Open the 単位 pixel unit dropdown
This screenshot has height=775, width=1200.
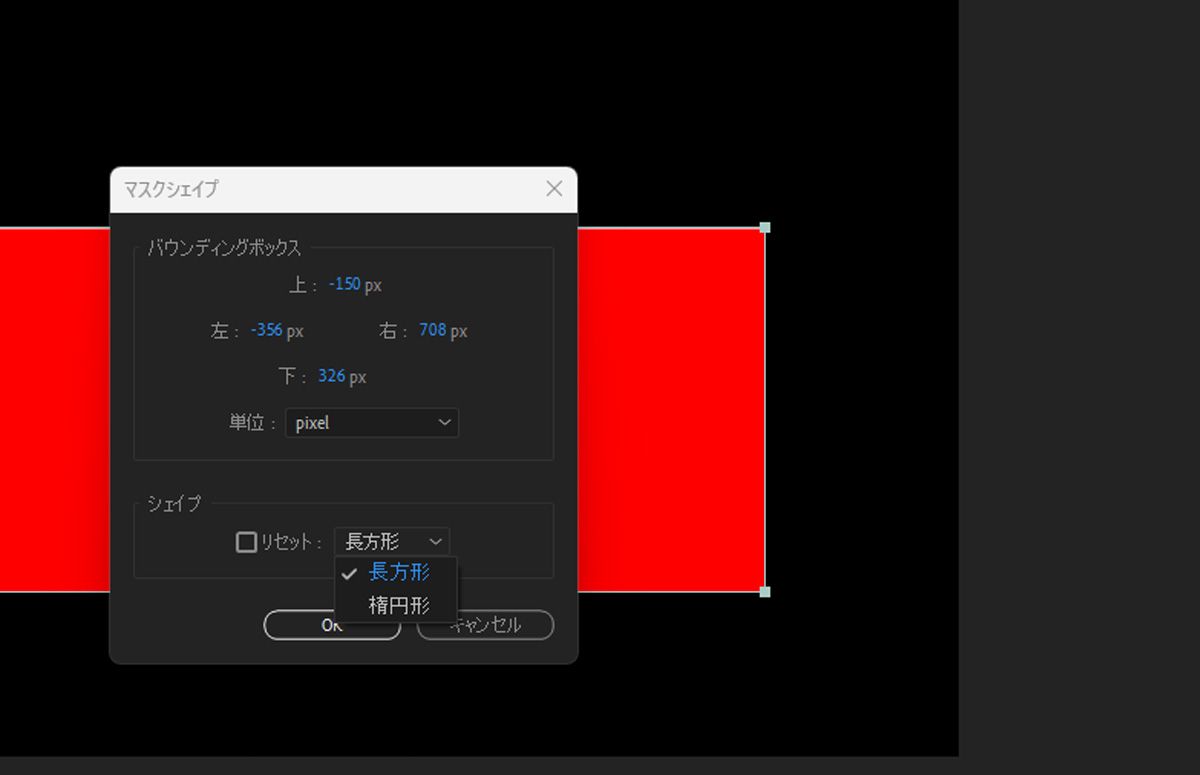371,422
